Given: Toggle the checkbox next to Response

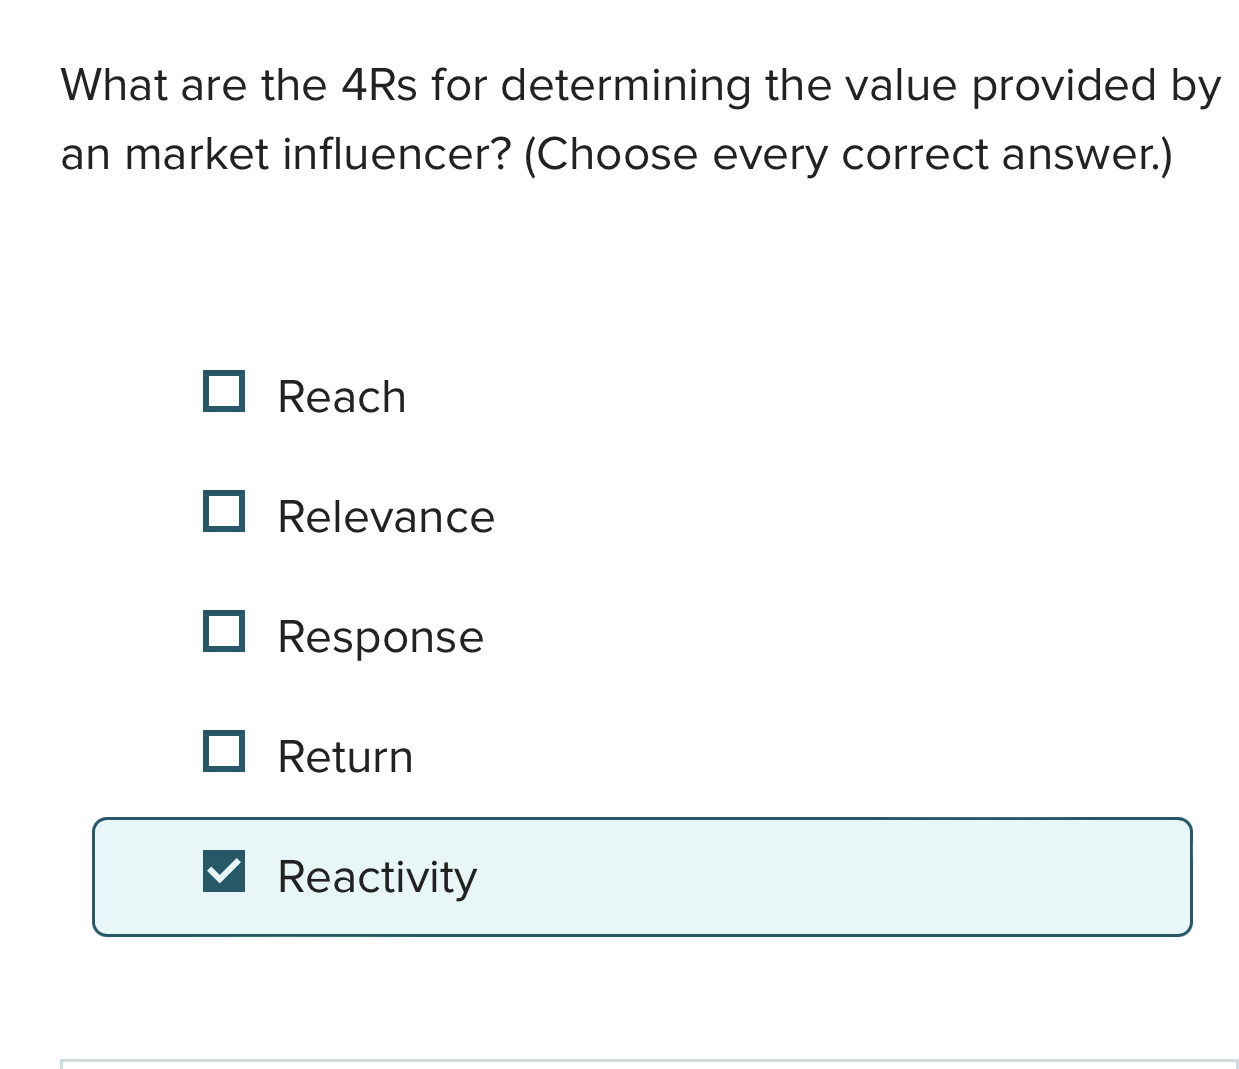Looking at the screenshot, I should tap(225, 632).
